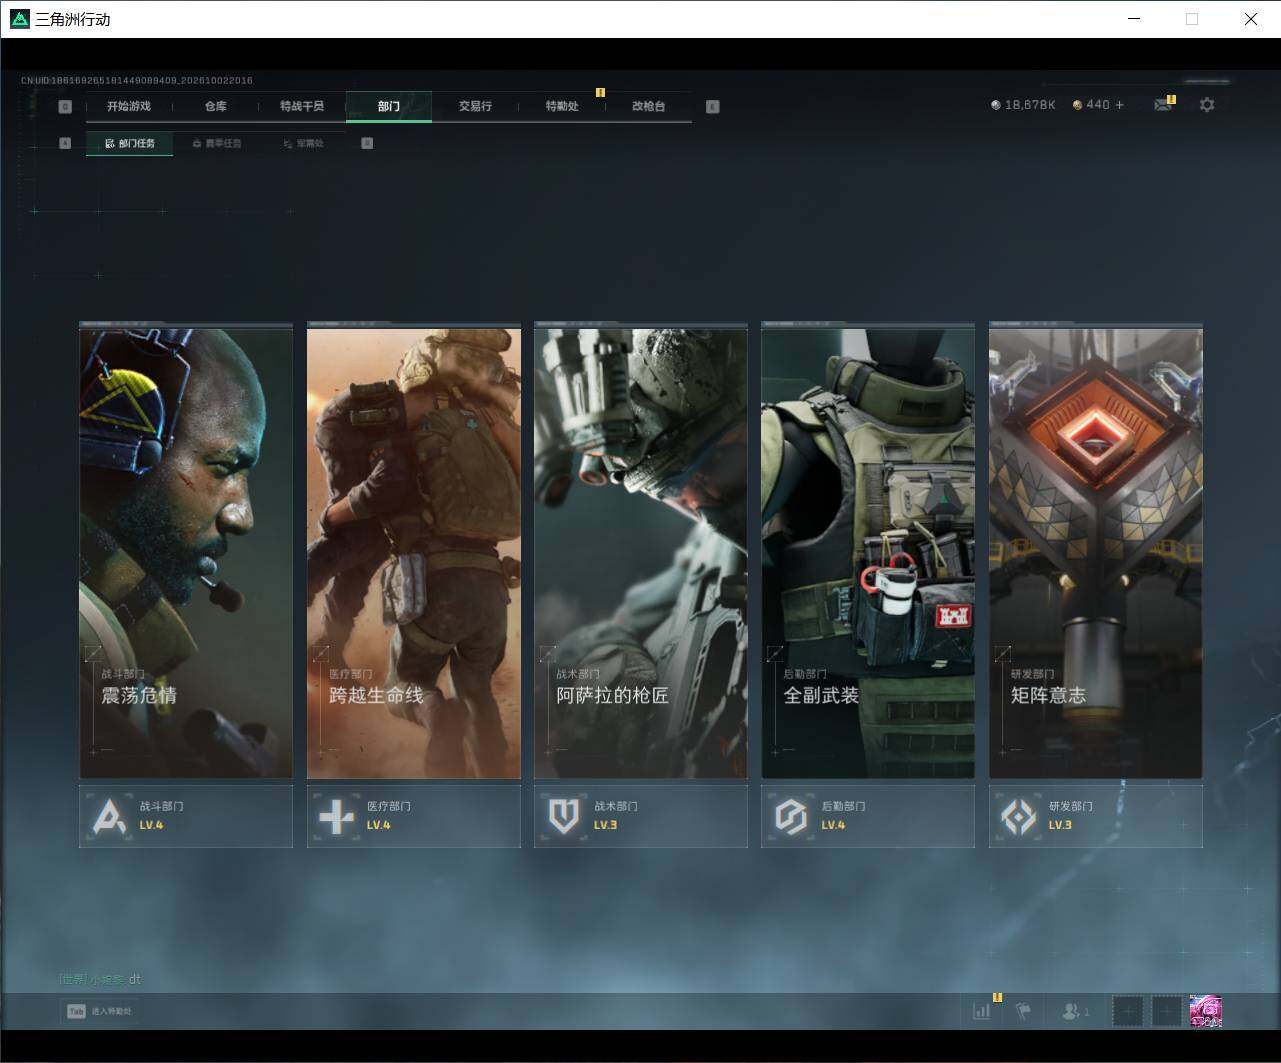This screenshot has width=1281, height=1063.
Task: Open the 特战干员 tab
Action: tap(302, 106)
